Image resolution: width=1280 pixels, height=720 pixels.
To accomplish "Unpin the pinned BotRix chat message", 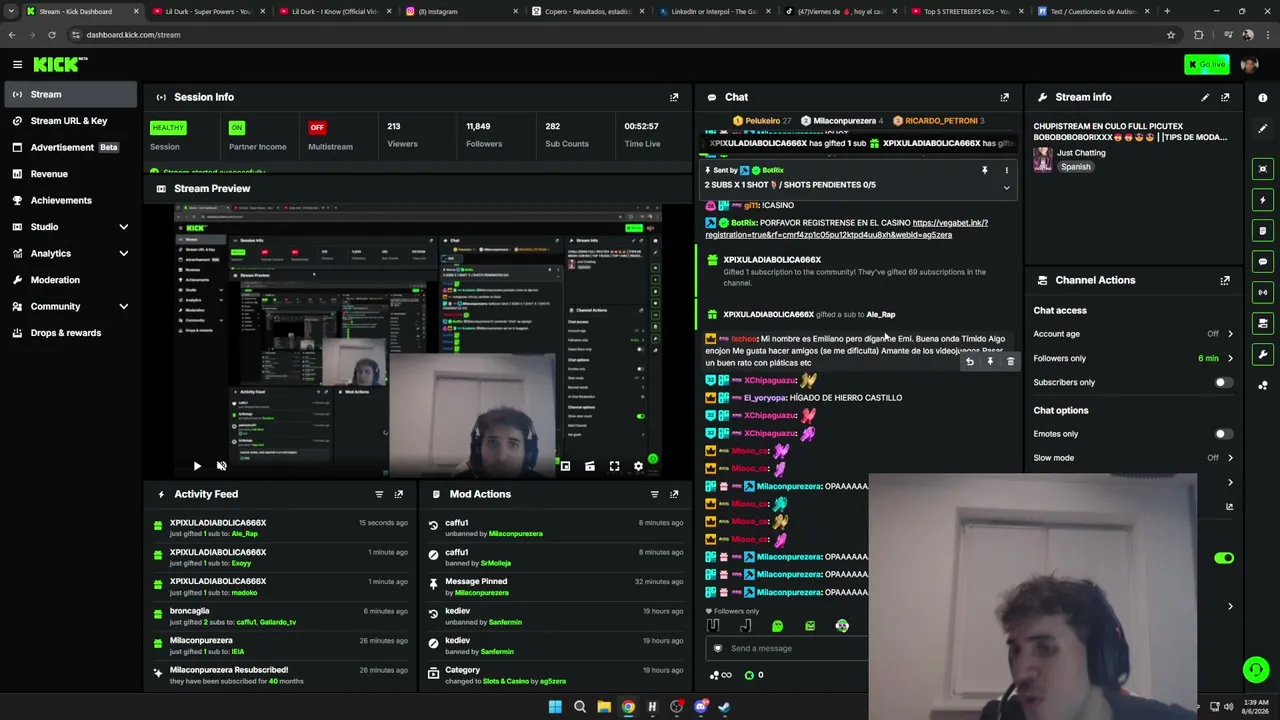I will 985,170.
